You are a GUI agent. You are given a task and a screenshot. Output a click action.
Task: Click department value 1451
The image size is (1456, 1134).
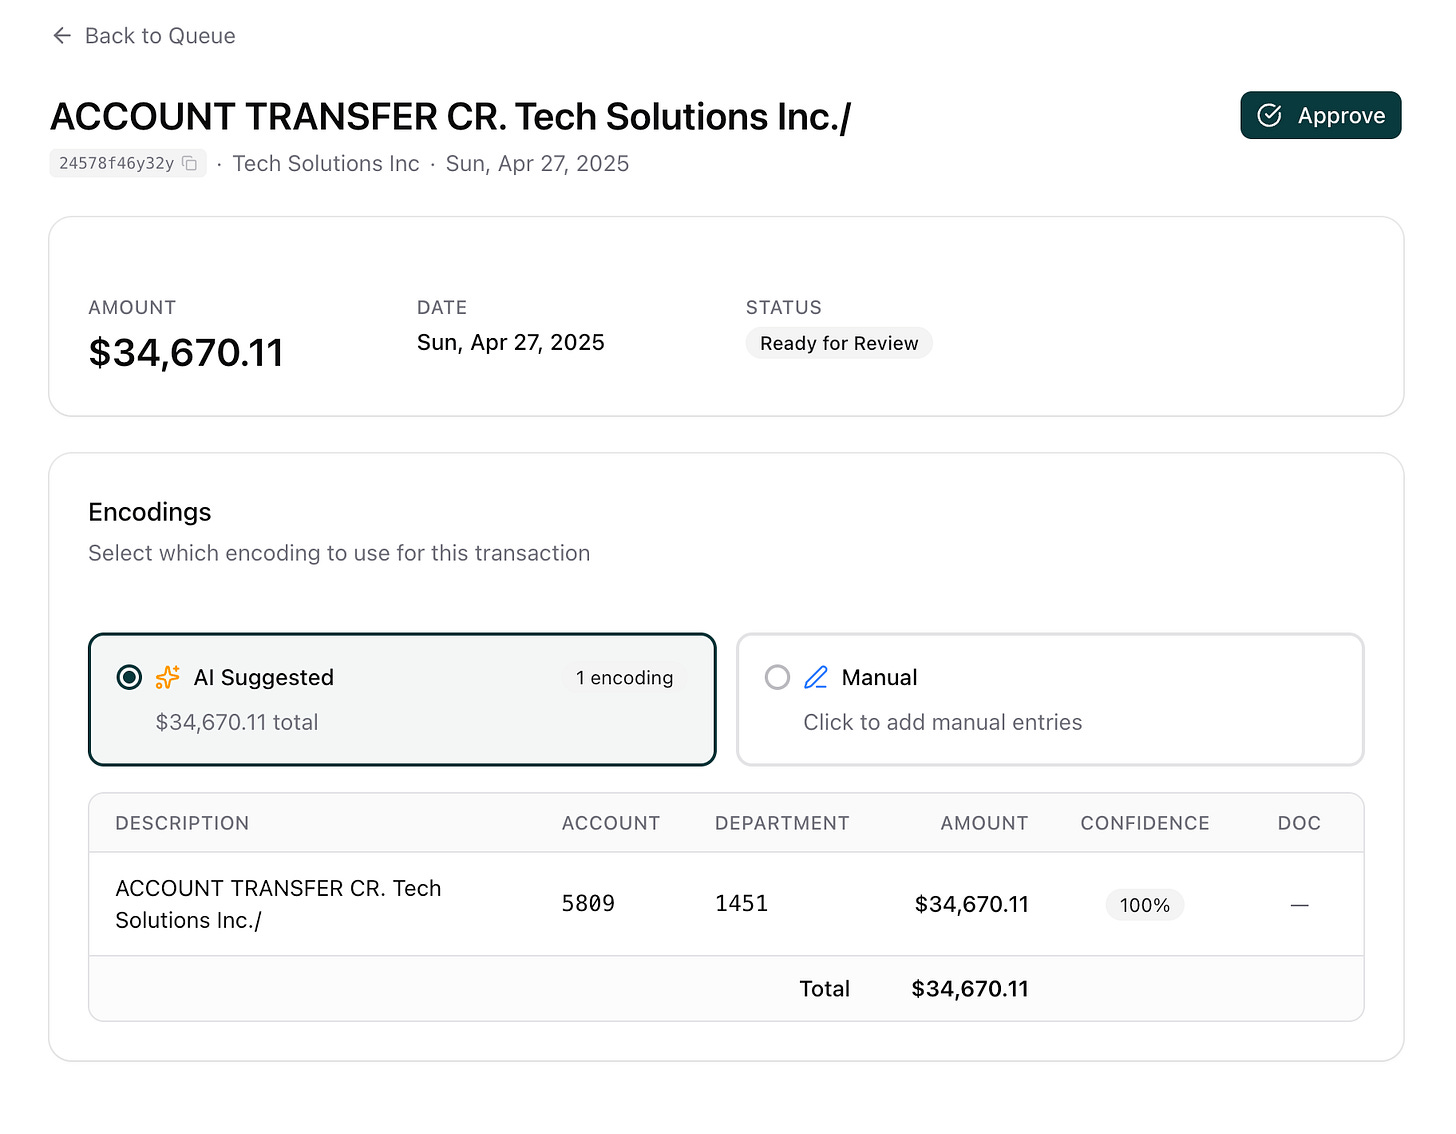[741, 904]
